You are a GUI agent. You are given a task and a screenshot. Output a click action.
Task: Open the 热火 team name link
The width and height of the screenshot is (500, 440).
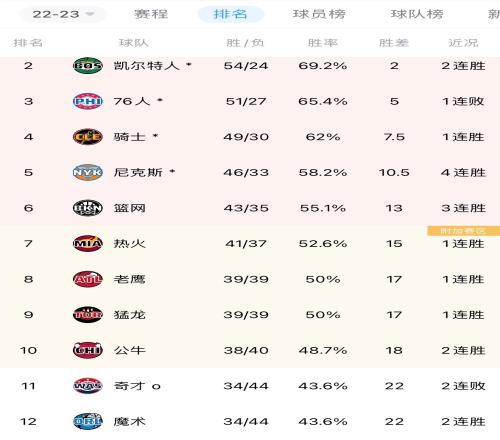[130, 244]
